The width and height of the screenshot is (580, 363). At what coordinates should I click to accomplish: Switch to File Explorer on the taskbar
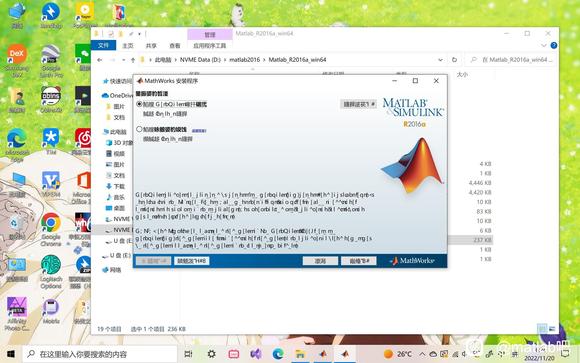pos(300,354)
